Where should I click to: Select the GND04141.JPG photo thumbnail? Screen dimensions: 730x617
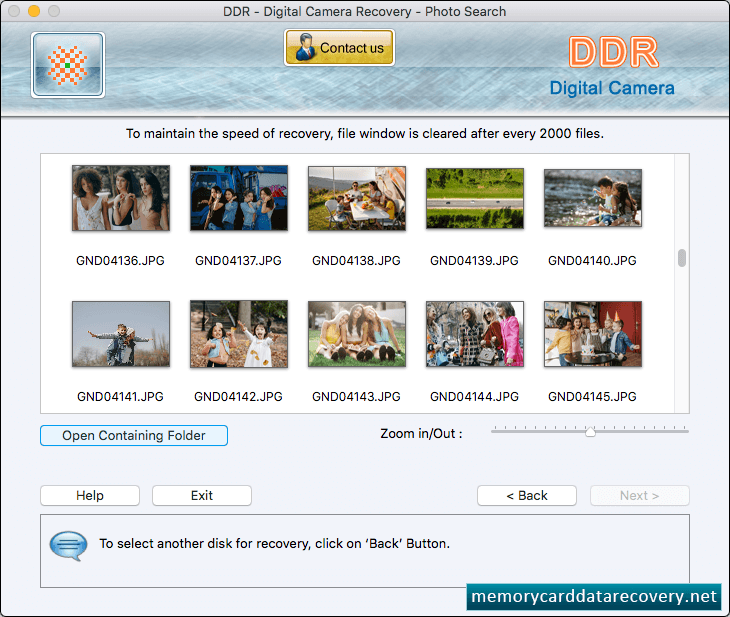click(x=121, y=334)
